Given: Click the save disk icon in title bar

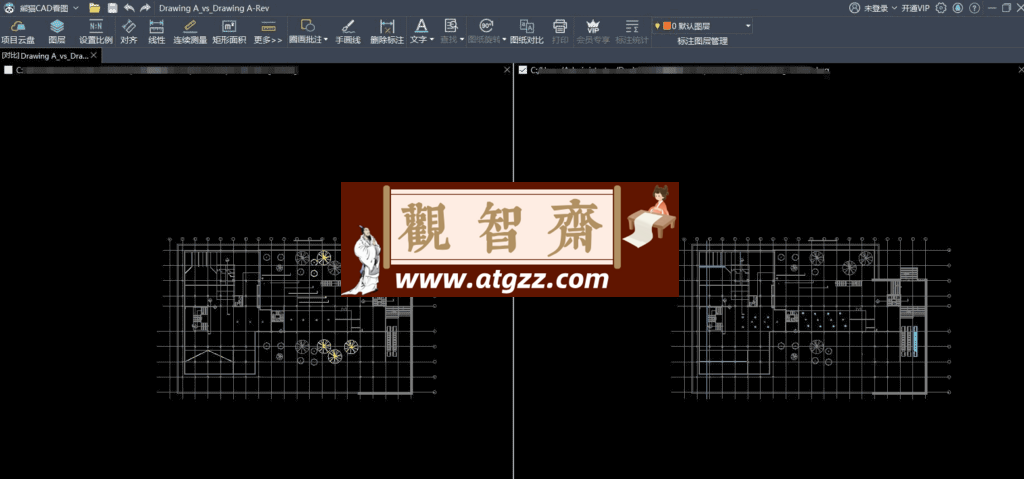Looking at the screenshot, I should pyautogui.click(x=112, y=8).
